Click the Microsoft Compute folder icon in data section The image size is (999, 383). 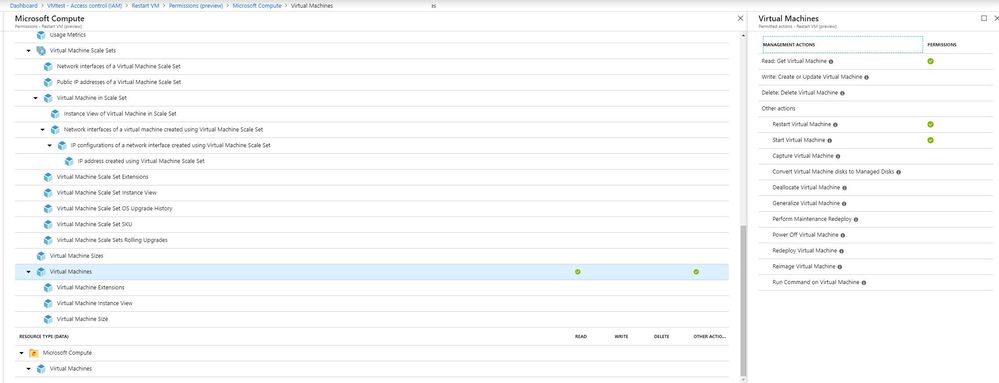tap(34, 353)
